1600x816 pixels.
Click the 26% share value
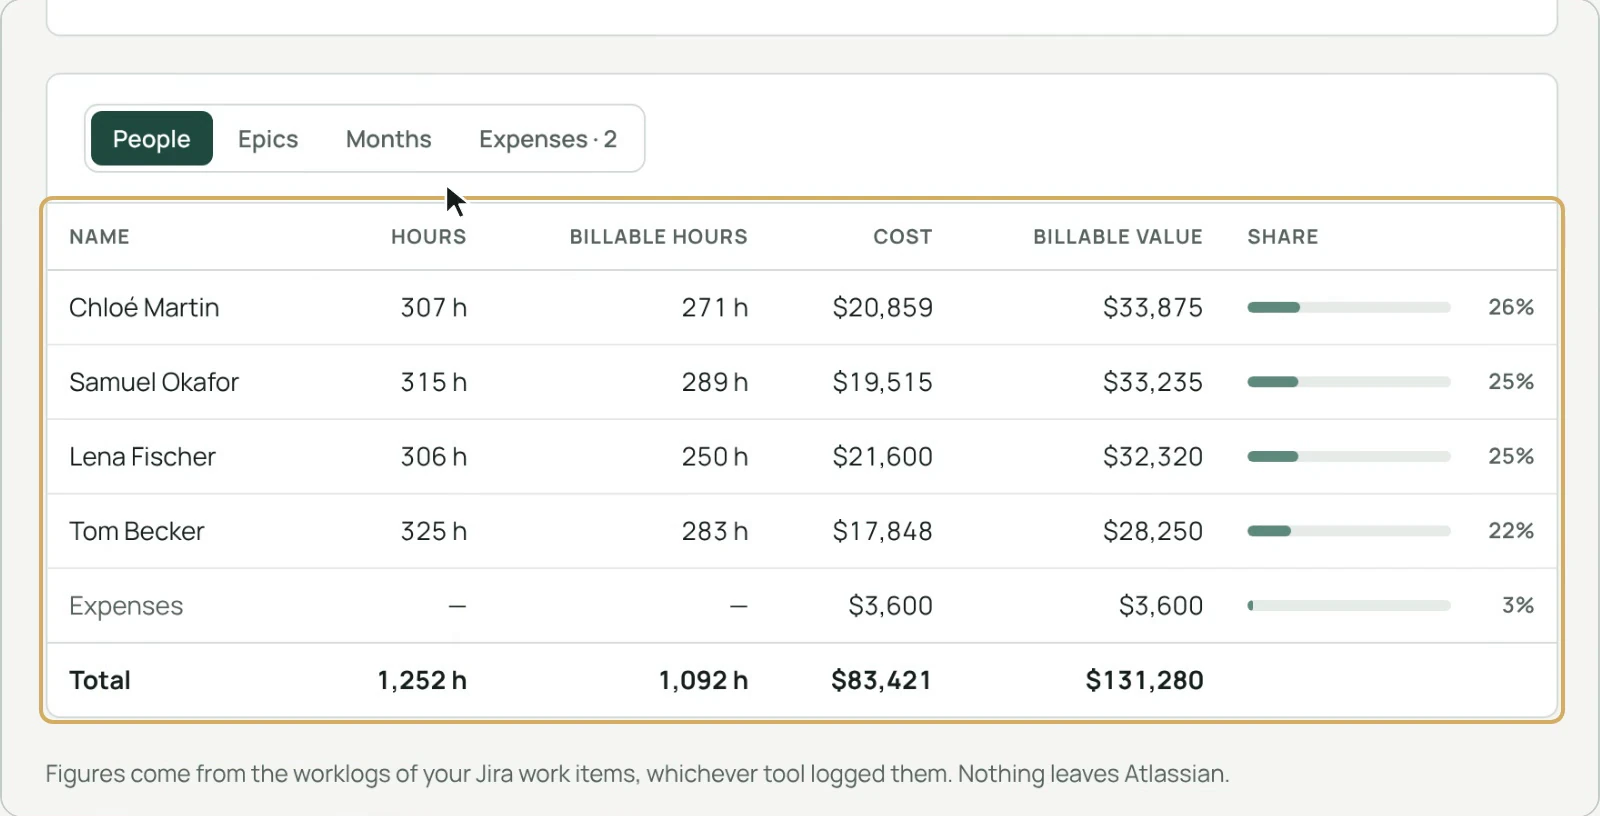click(x=1511, y=307)
